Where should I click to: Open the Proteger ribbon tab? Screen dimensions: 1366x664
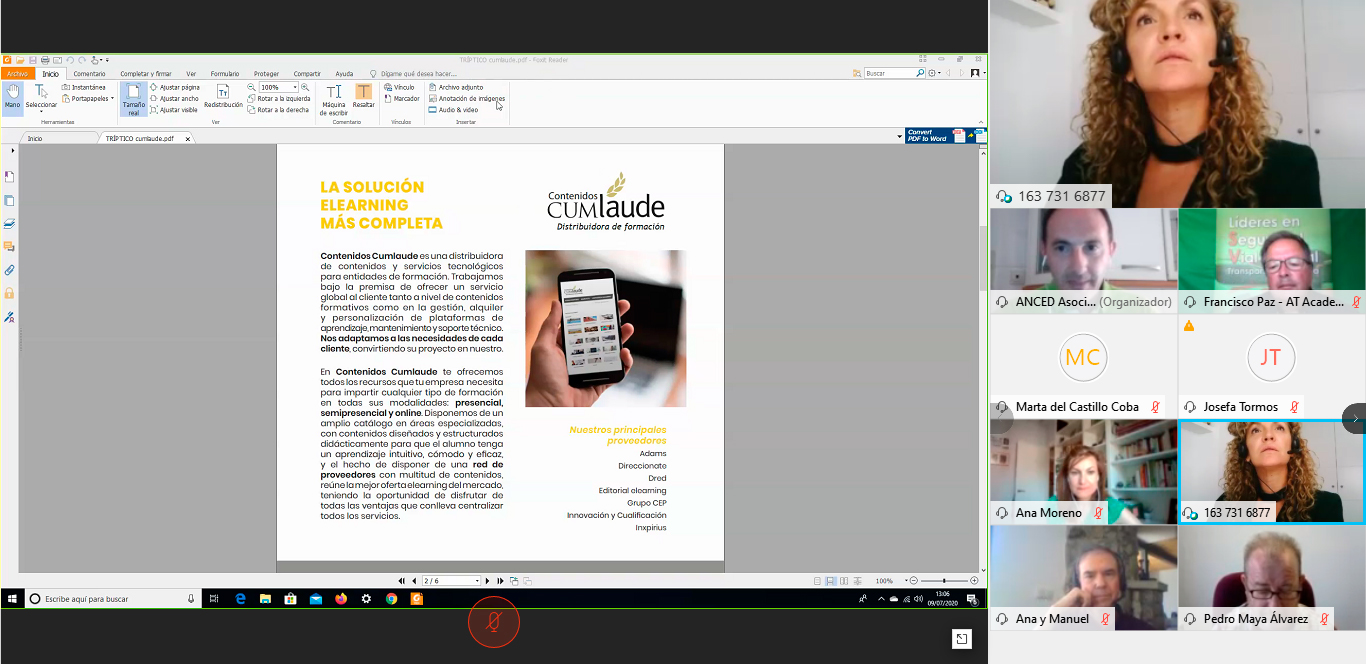266,73
